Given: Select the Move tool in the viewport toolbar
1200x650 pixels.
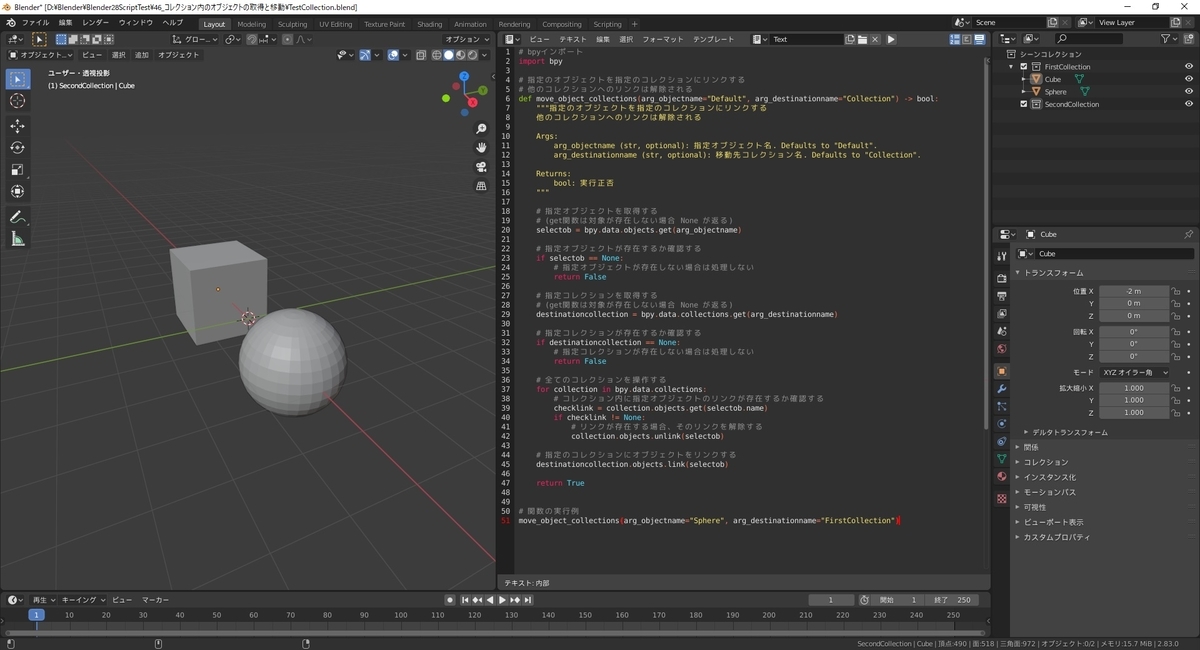Looking at the screenshot, I should click(18, 125).
